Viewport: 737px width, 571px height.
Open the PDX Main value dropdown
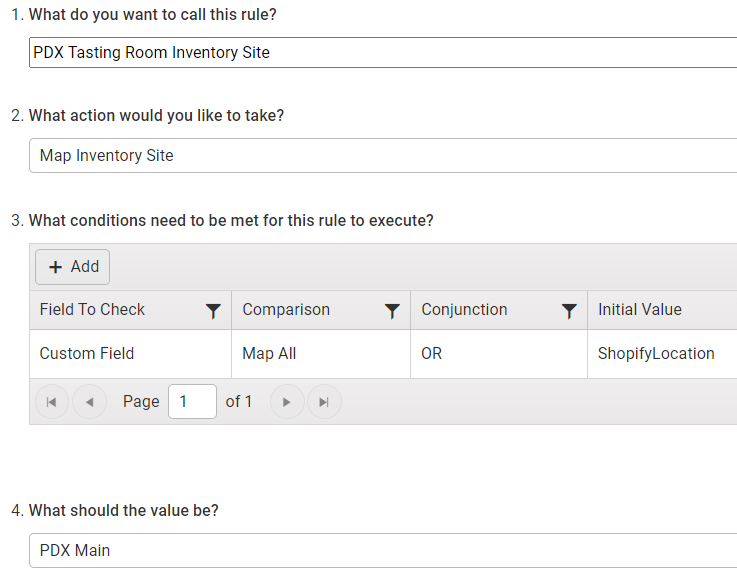383,550
